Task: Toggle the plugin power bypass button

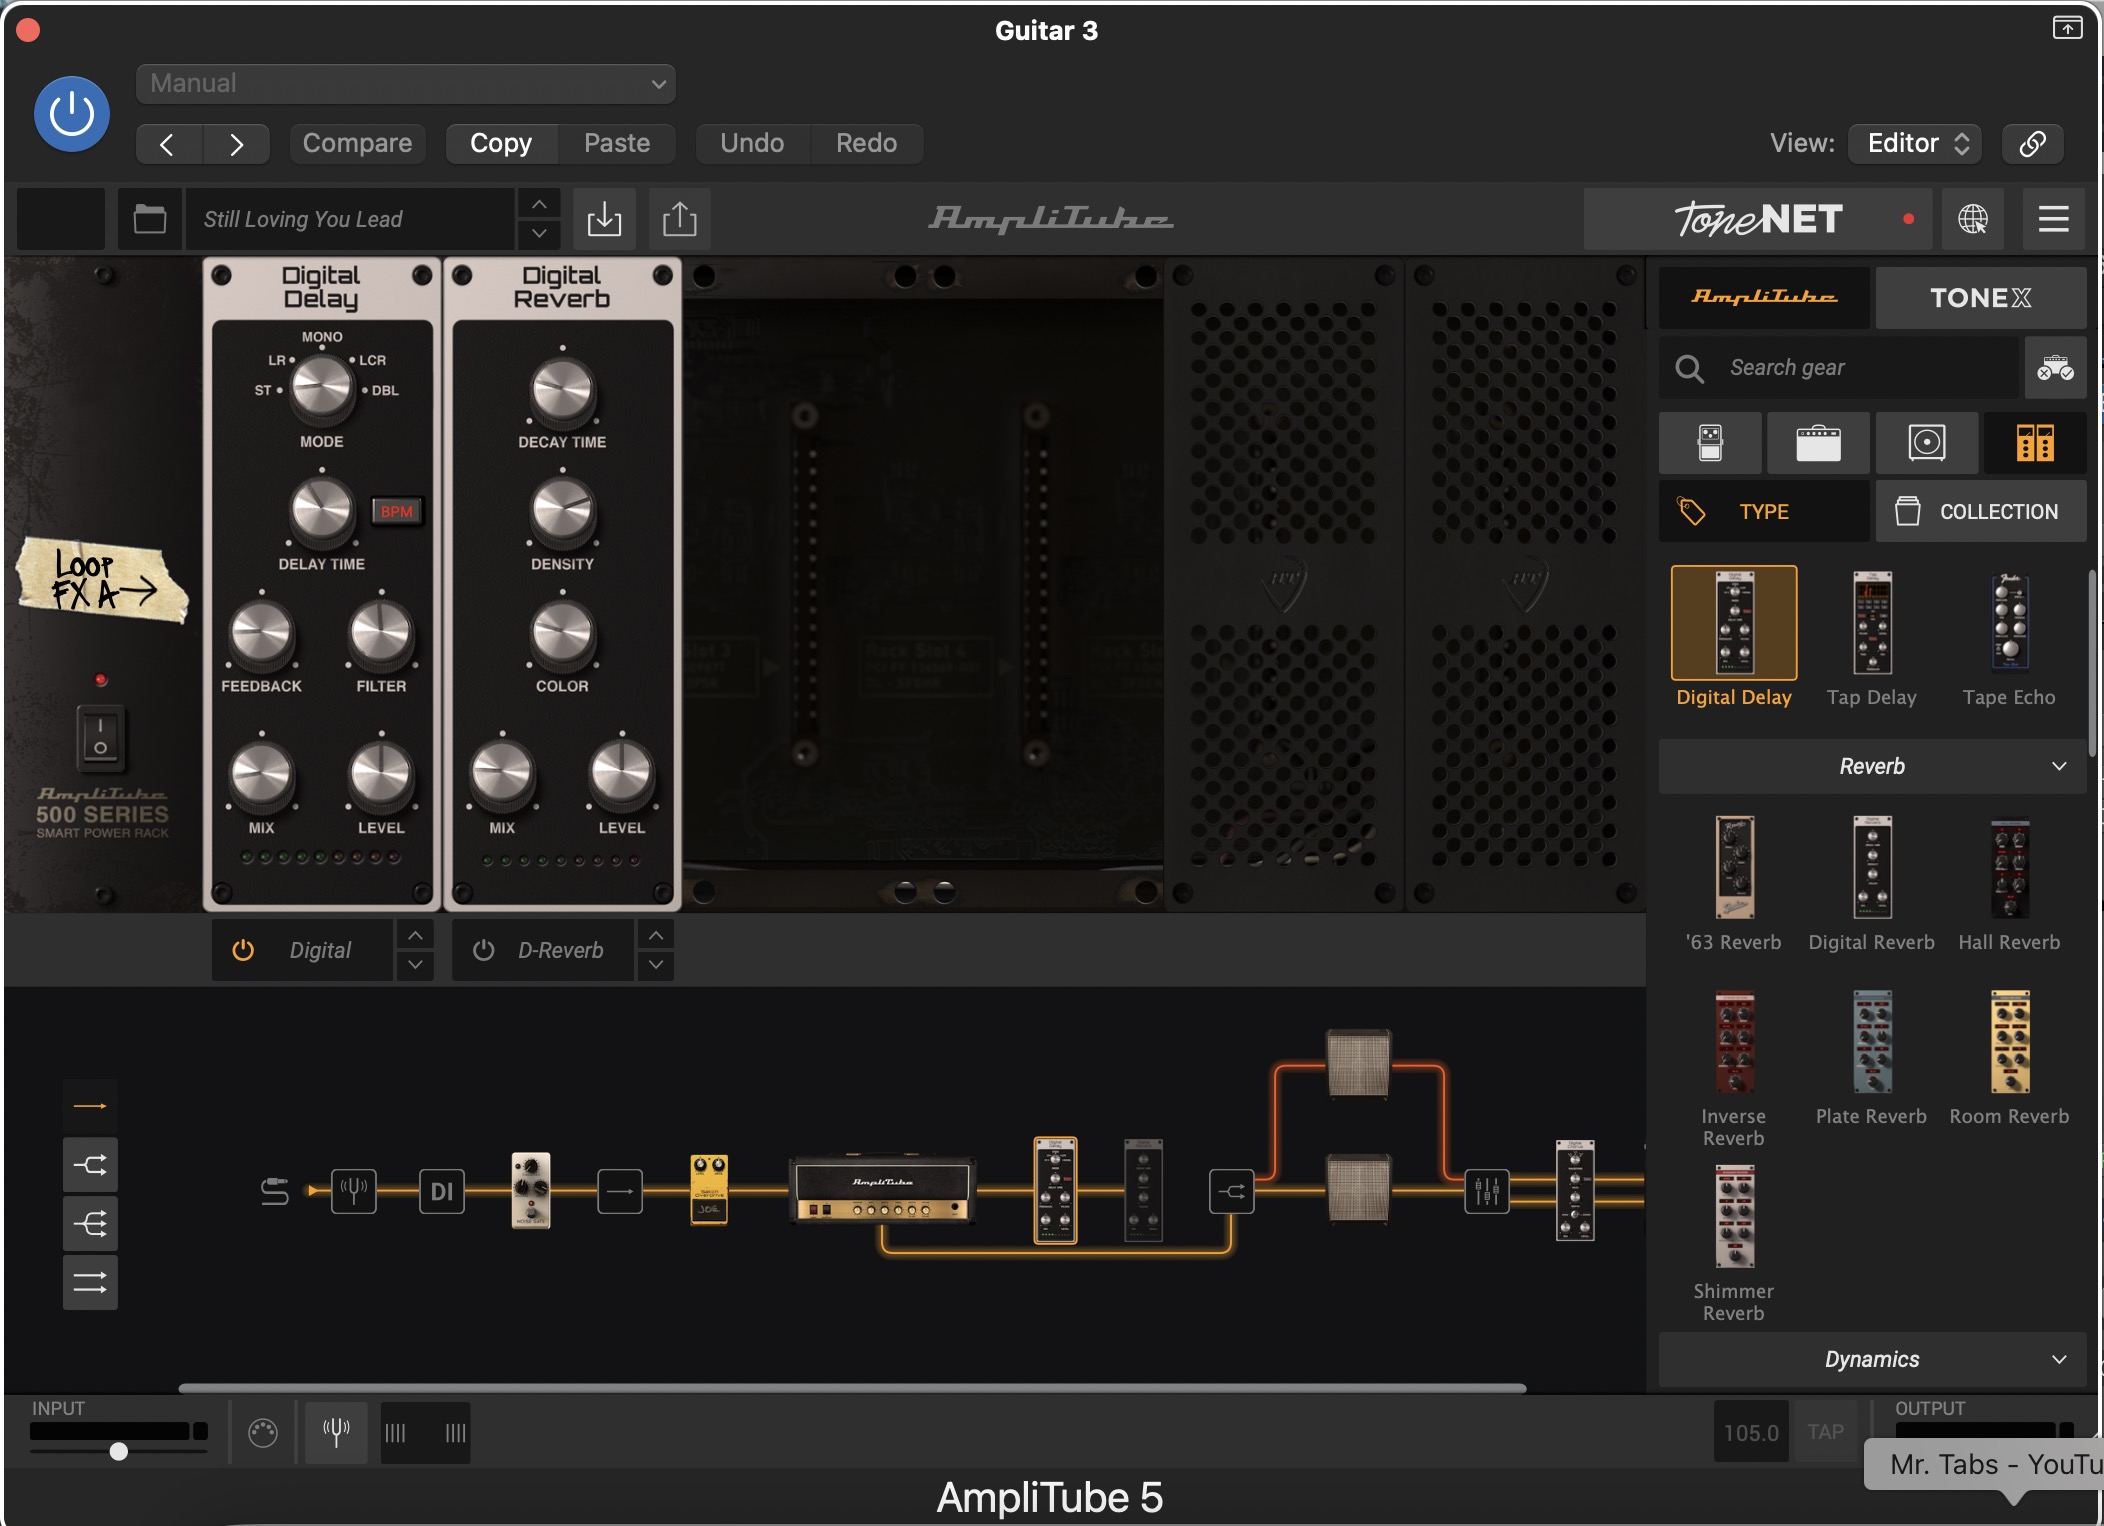Action: (x=72, y=114)
